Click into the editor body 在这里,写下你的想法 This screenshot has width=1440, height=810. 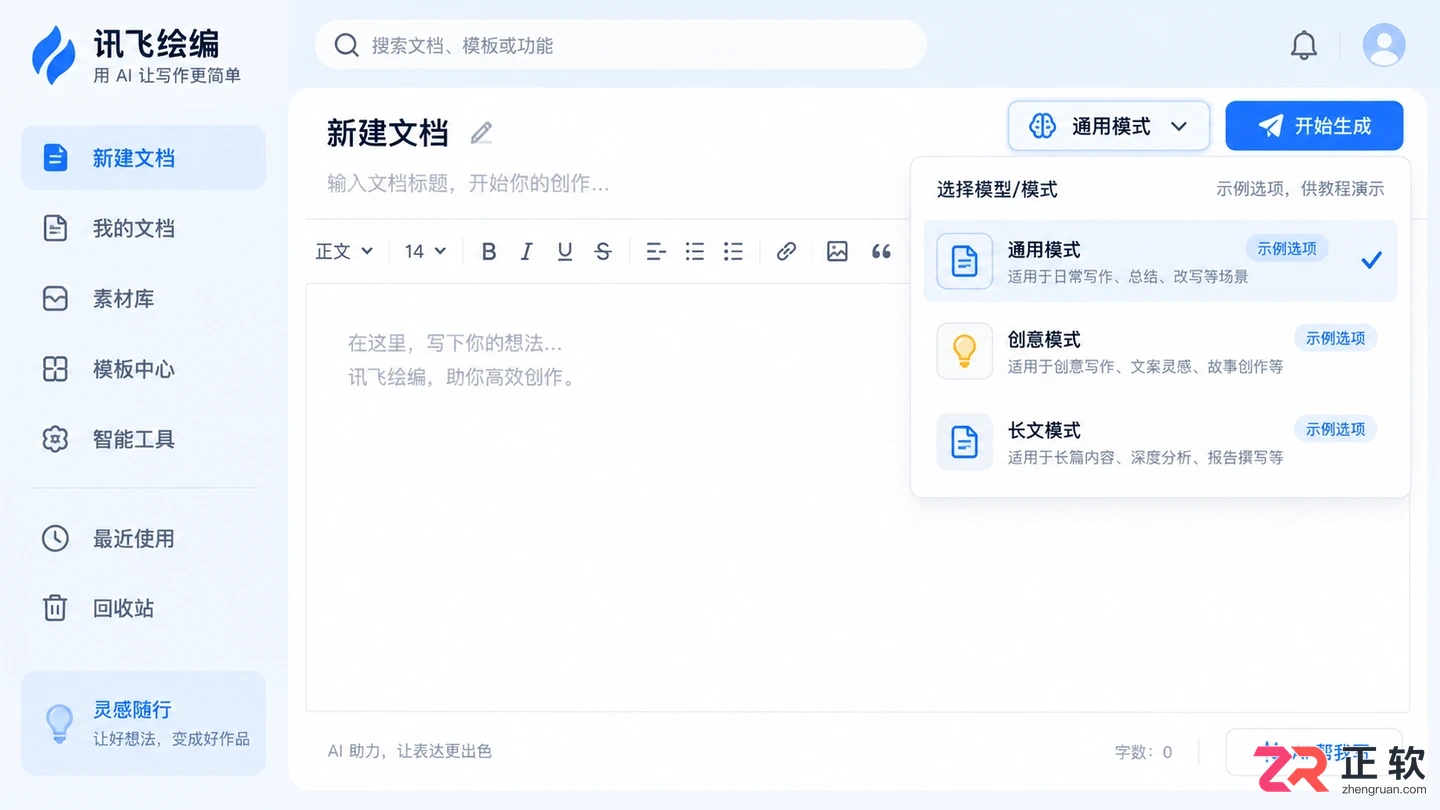click(x=455, y=343)
